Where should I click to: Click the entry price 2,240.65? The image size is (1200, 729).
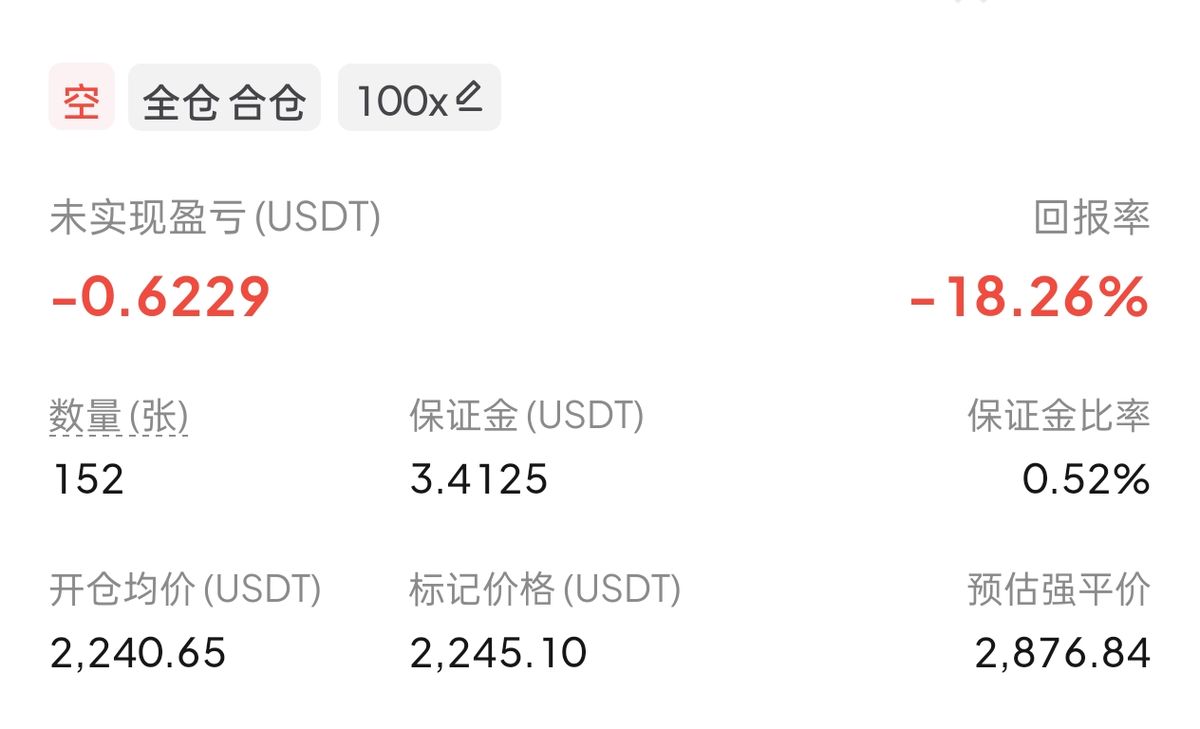point(138,654)
